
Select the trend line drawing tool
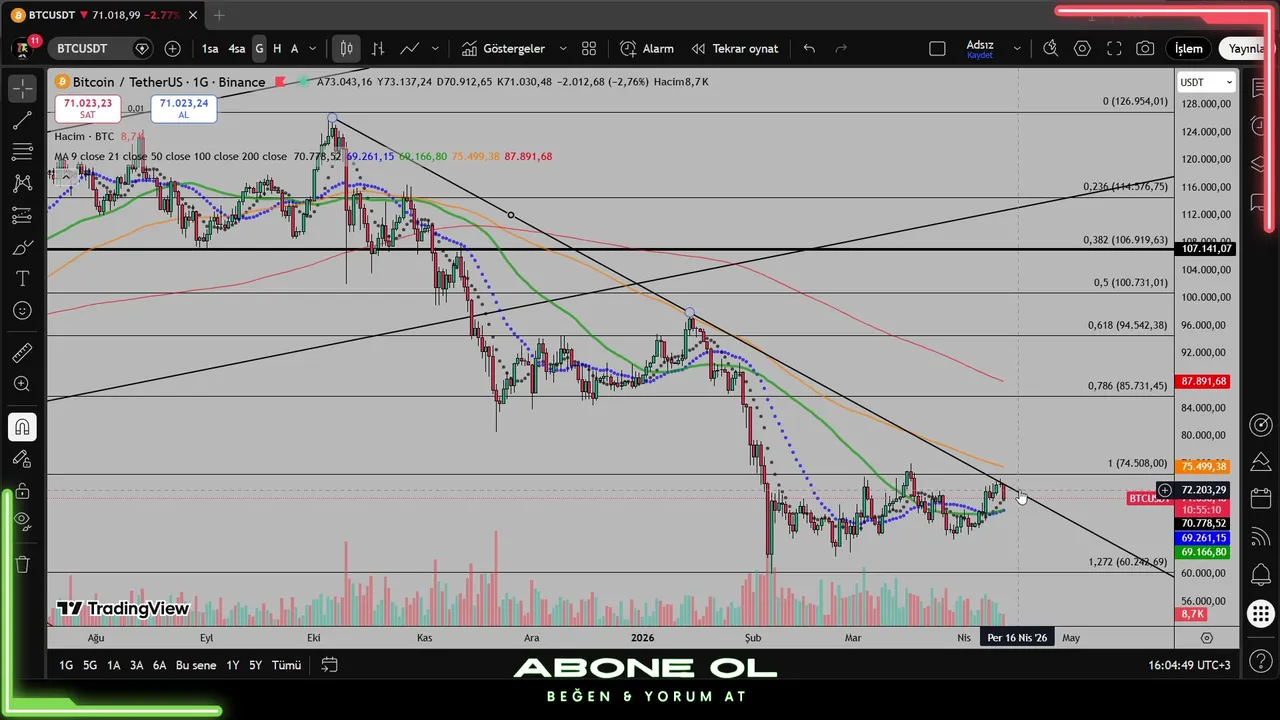pyautogui.click(x=22, y=121)
